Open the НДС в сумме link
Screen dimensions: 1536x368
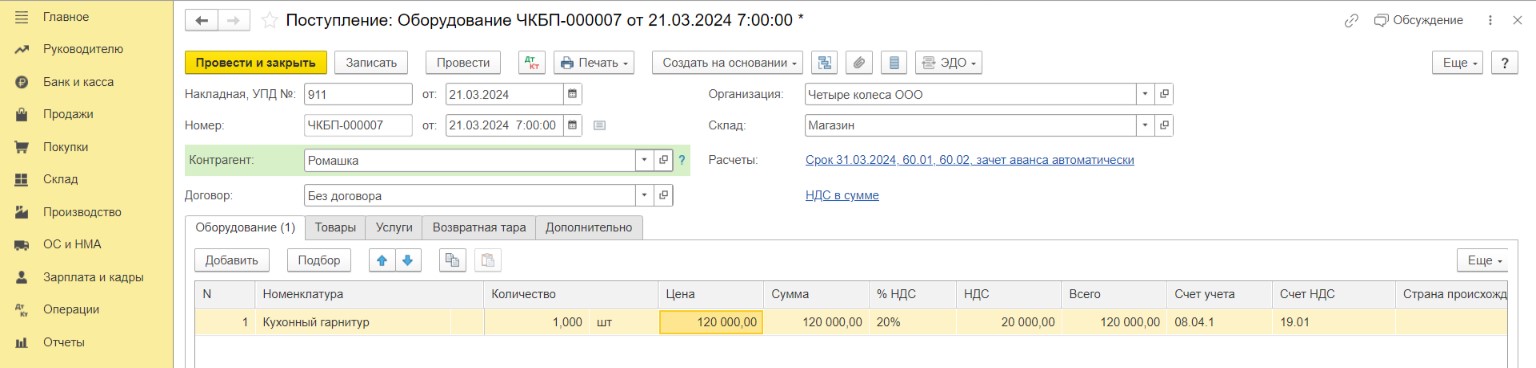point(842,195)
